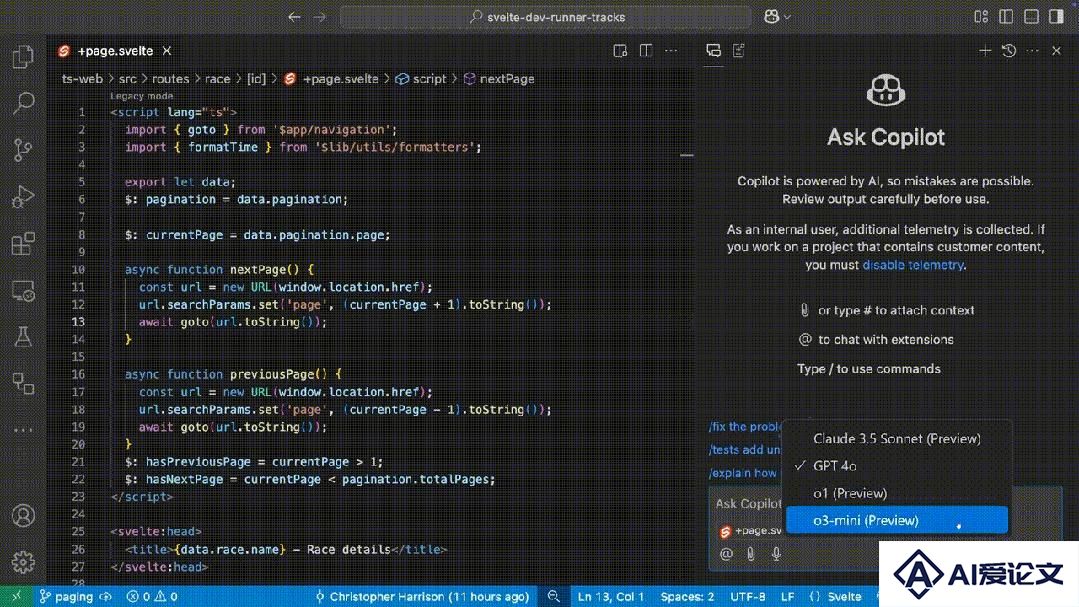Select Claude 3.5 Sonnet (Preview) model

(x=897, y=438)
